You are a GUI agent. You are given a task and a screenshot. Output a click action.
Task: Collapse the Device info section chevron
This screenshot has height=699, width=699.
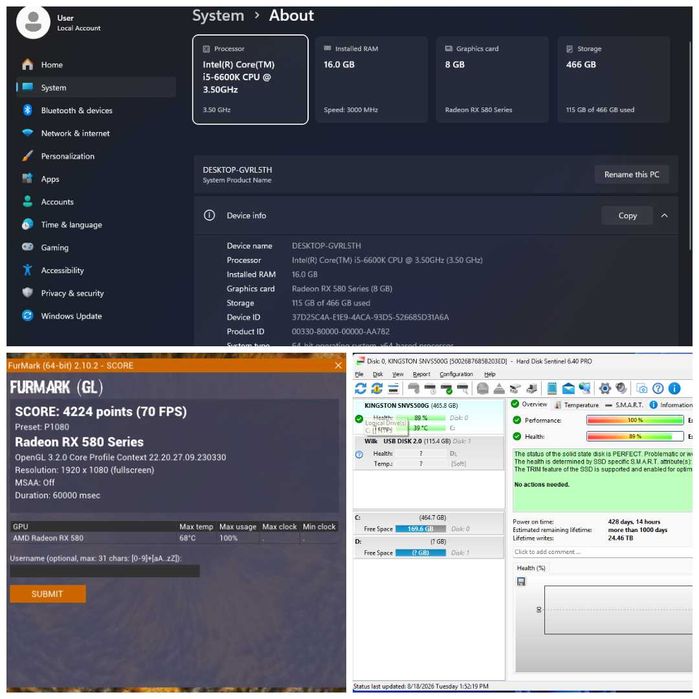664,216
